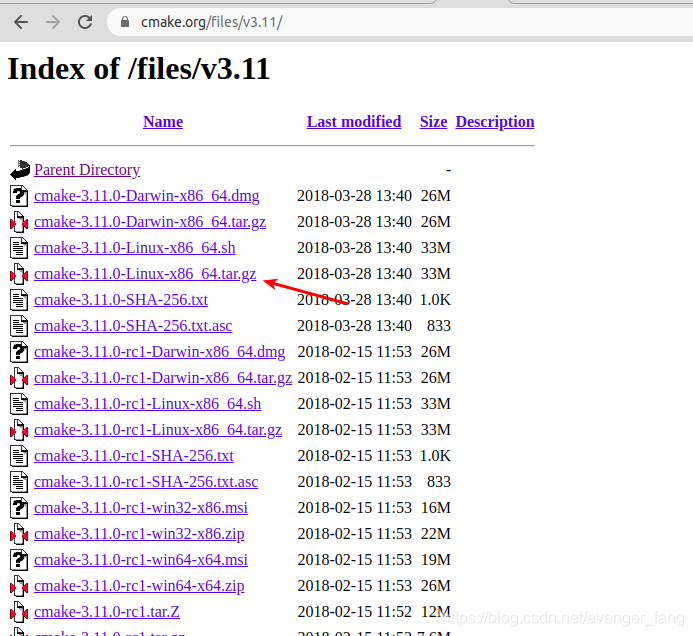Click text-file icon beside cmake-3.11.0-SHA-256.txt
This screenshot has width=693, height=636.
click(x=19, y=300)
